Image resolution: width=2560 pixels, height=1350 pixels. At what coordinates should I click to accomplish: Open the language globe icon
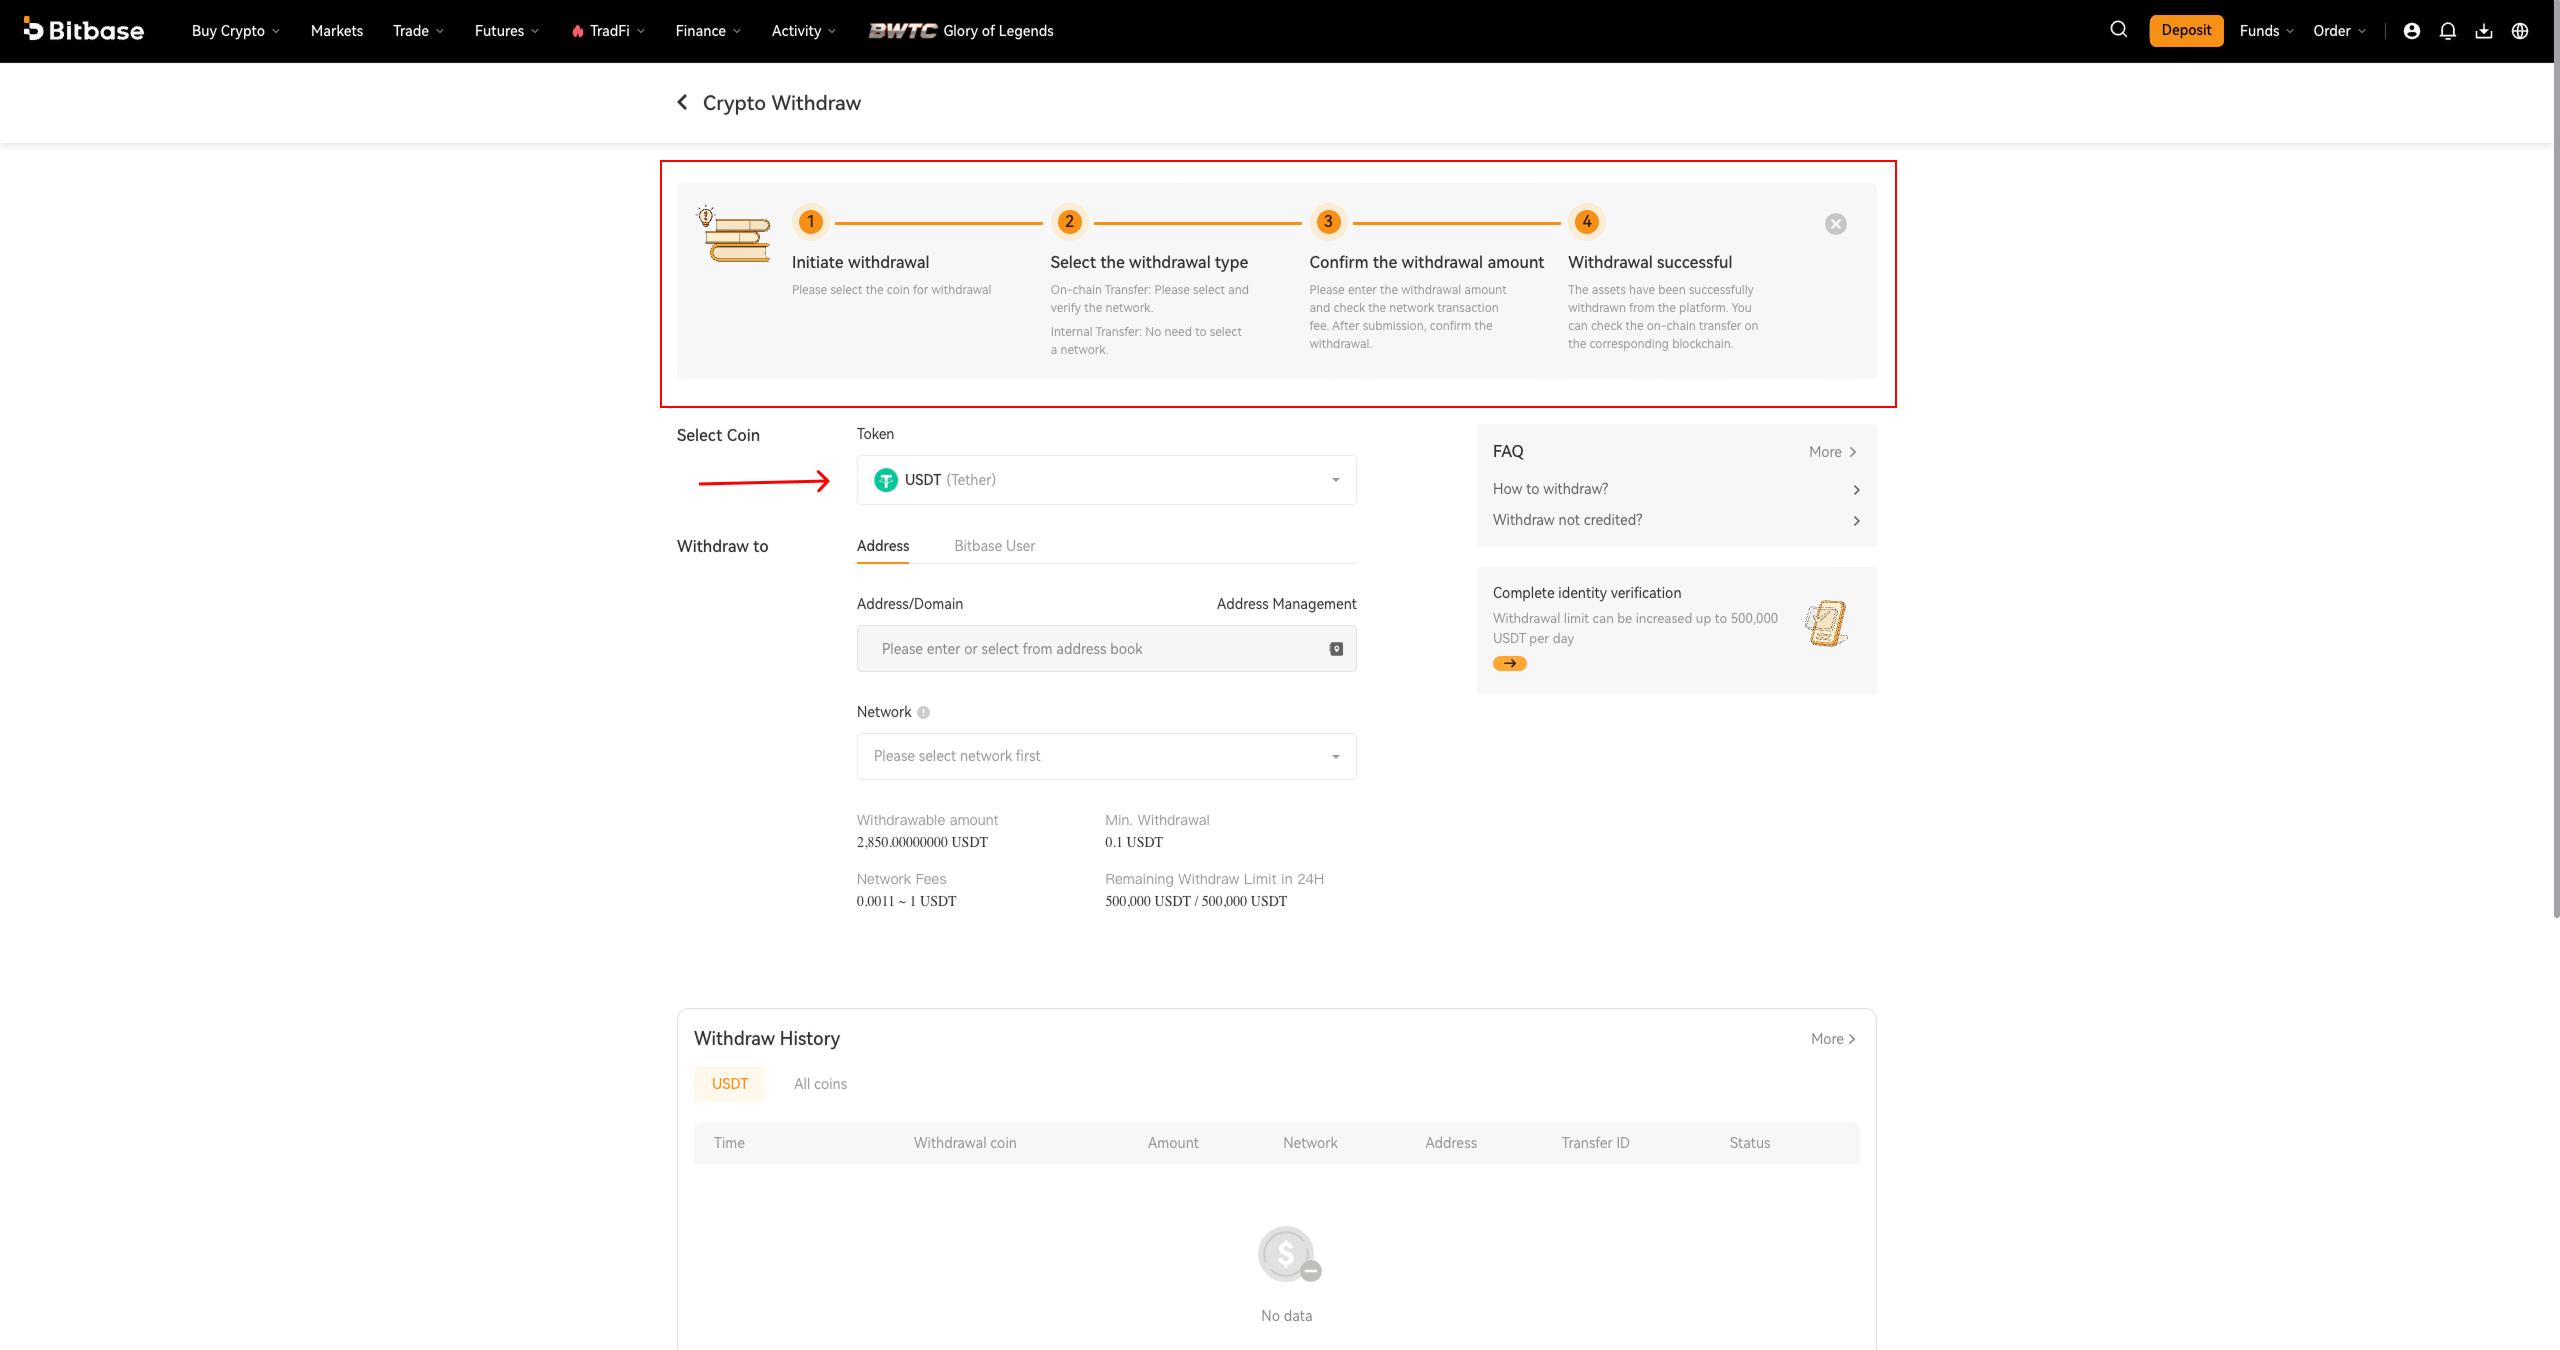coord(2520,31)
